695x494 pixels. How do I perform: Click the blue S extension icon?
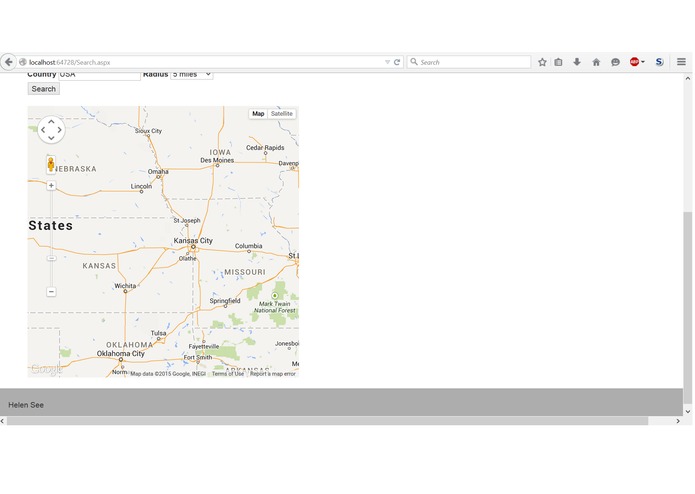660,62
